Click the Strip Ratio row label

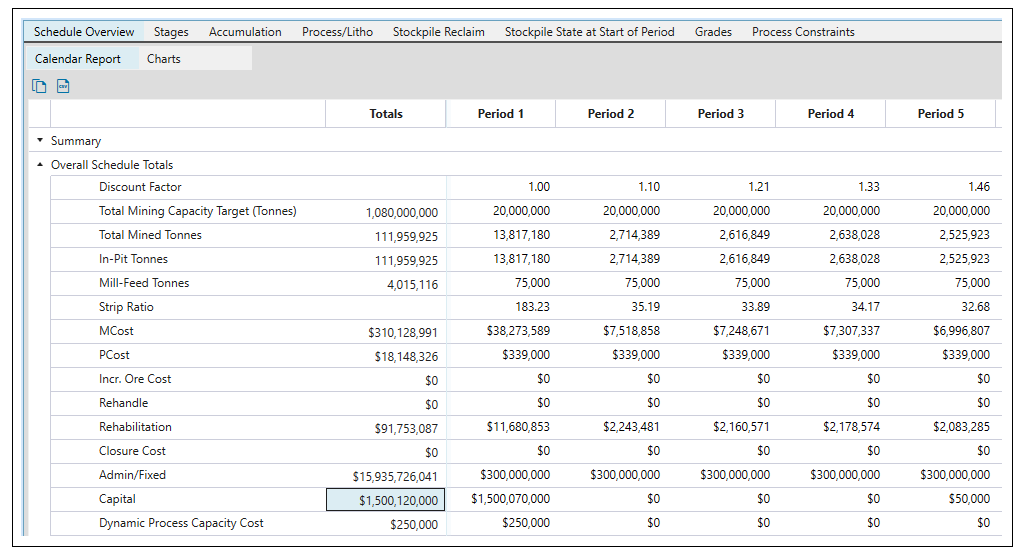(126, 307)
